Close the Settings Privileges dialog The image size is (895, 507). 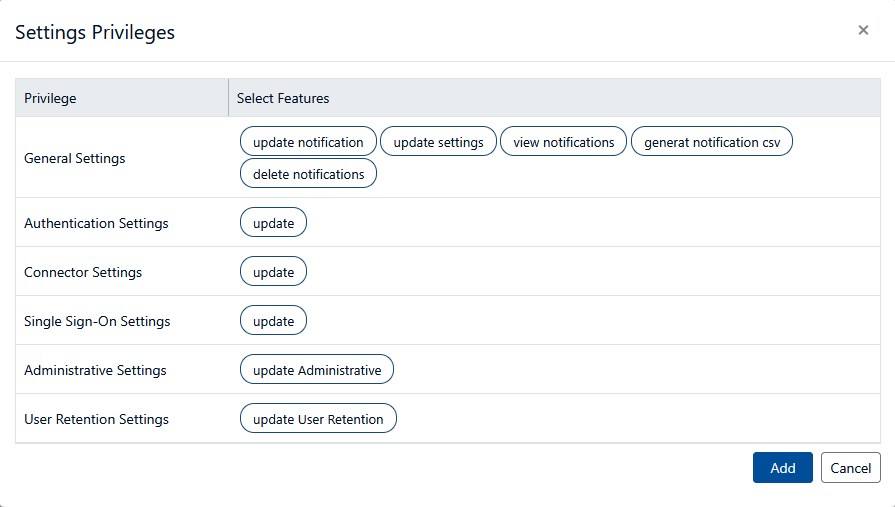[863, 31]
